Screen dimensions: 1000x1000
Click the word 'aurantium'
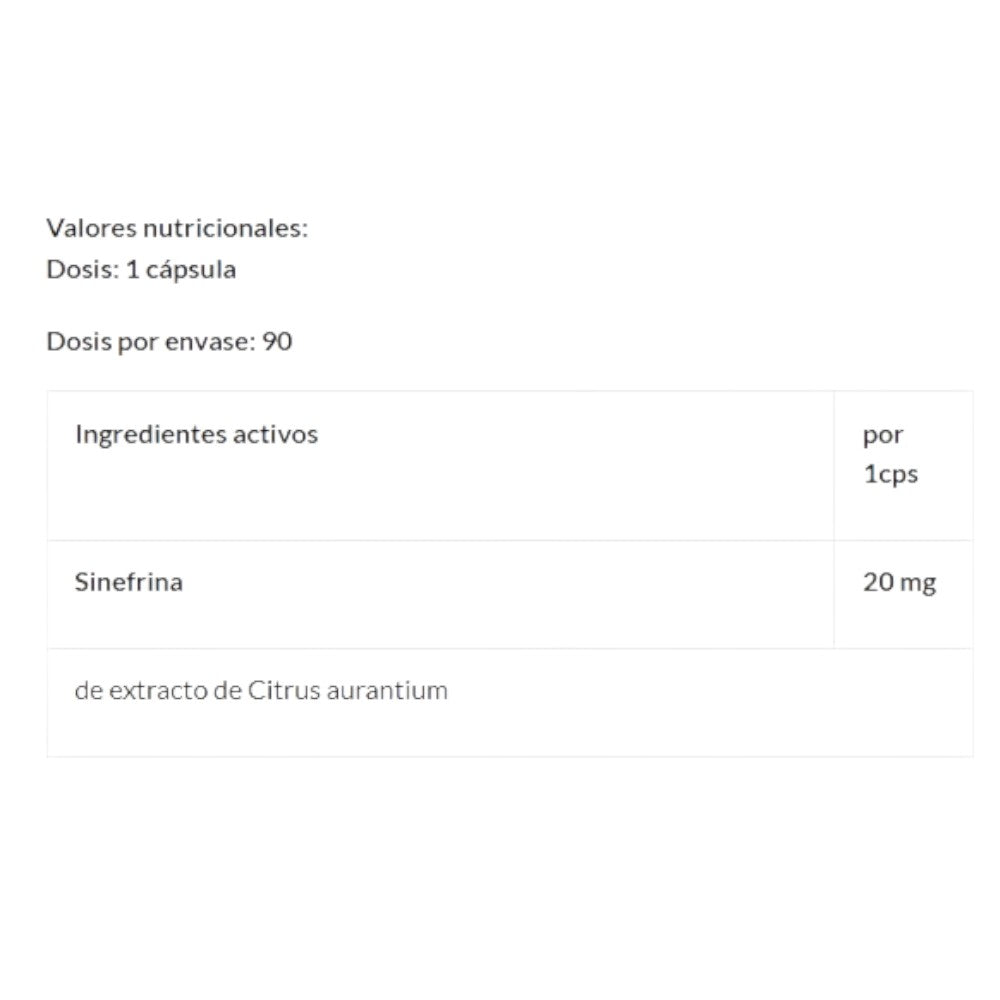[387, 691]
